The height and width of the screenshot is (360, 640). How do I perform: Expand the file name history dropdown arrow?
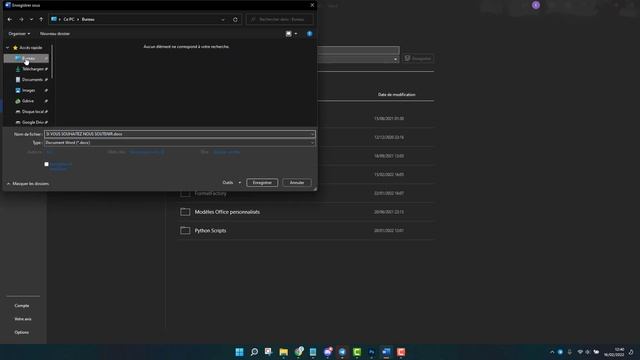coord(313,134)
